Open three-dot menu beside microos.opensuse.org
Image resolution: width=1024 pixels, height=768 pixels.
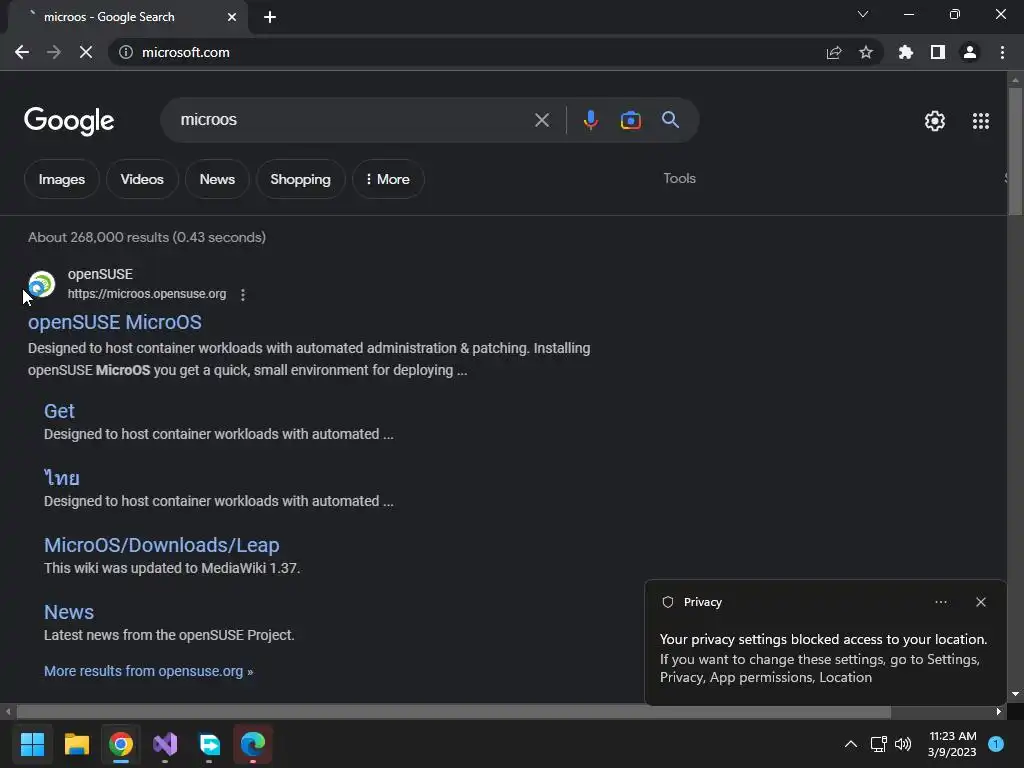coord(243,295)
